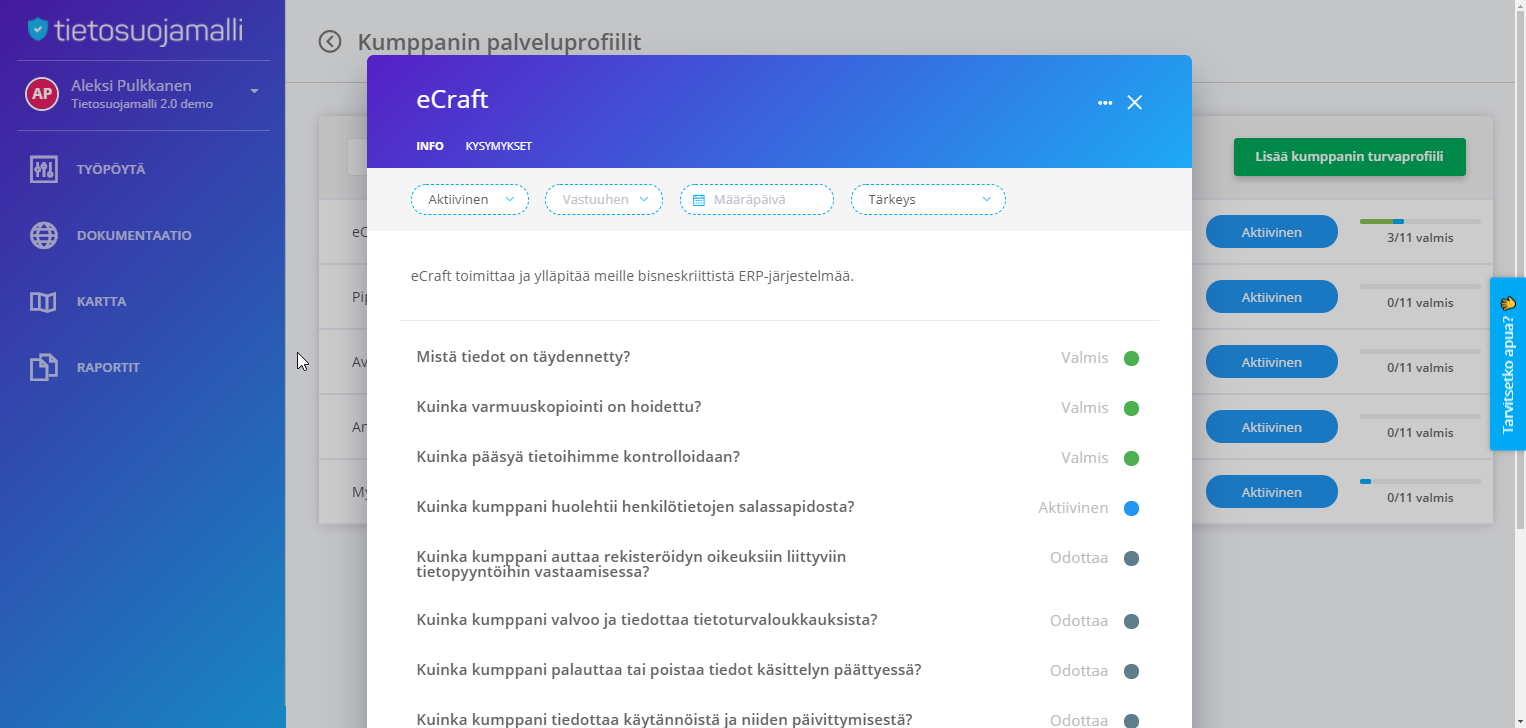Click the "3/11 valmis" progress label

[x=1420, y=238]
